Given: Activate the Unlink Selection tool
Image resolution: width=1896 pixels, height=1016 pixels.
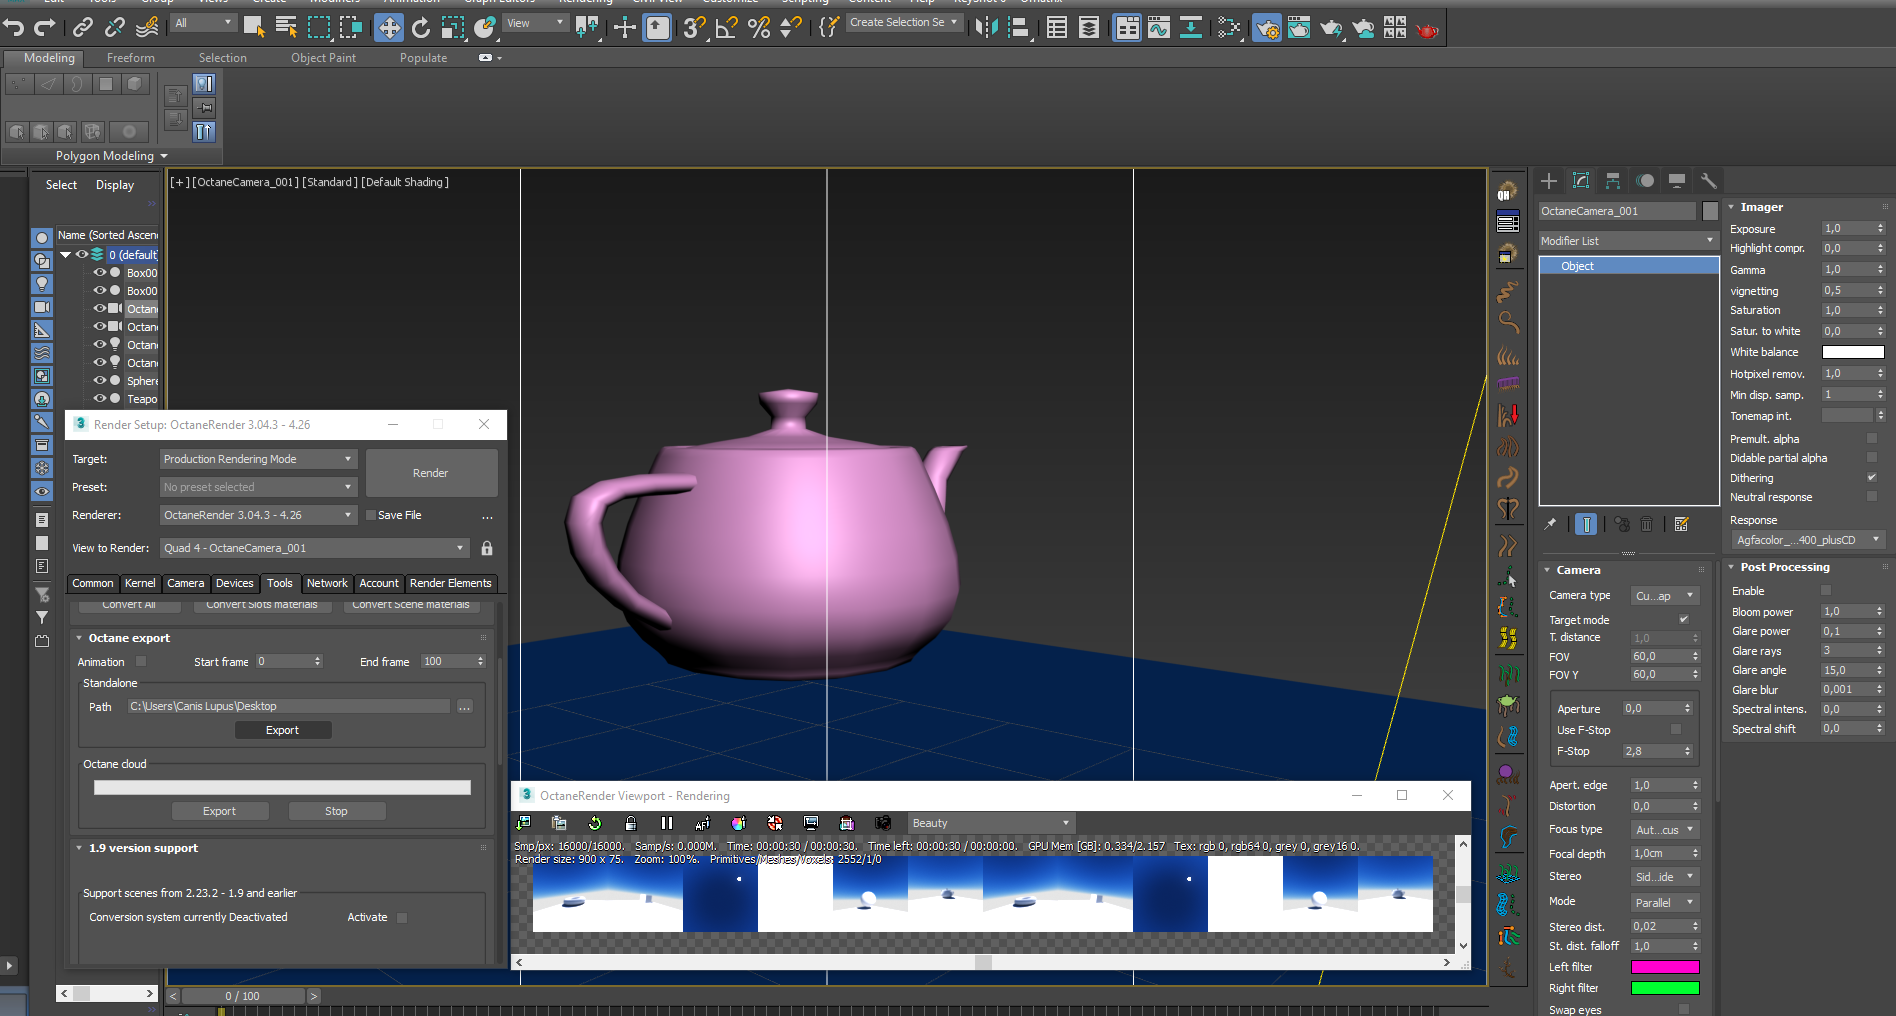Looking at the screenshot, I should coord(115,27).
